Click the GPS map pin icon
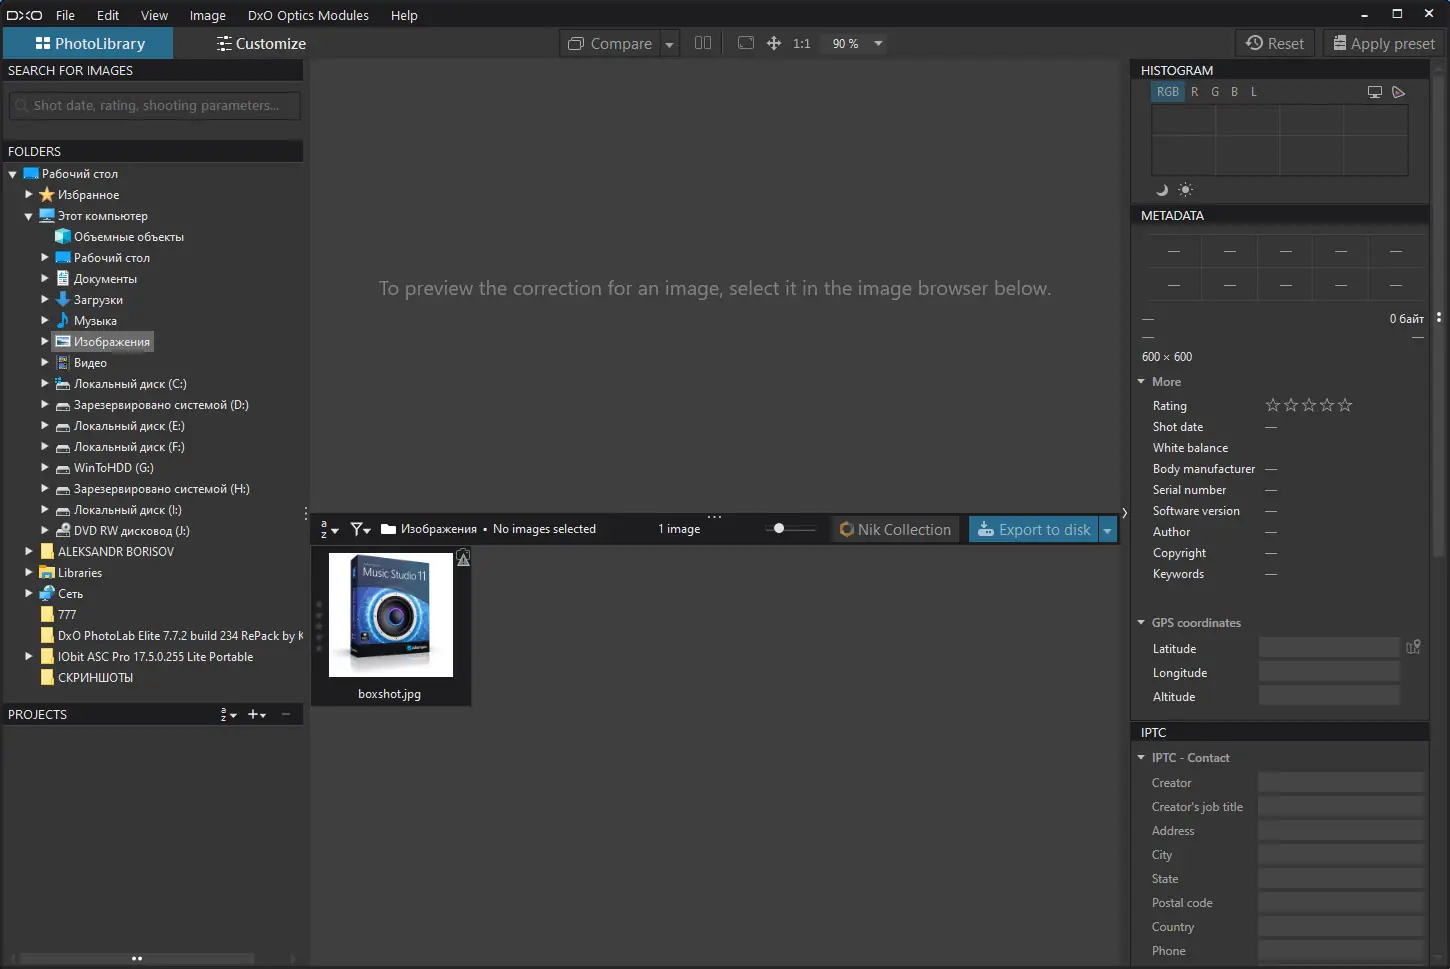1450x969 pixels. [x=1413, y=647]
